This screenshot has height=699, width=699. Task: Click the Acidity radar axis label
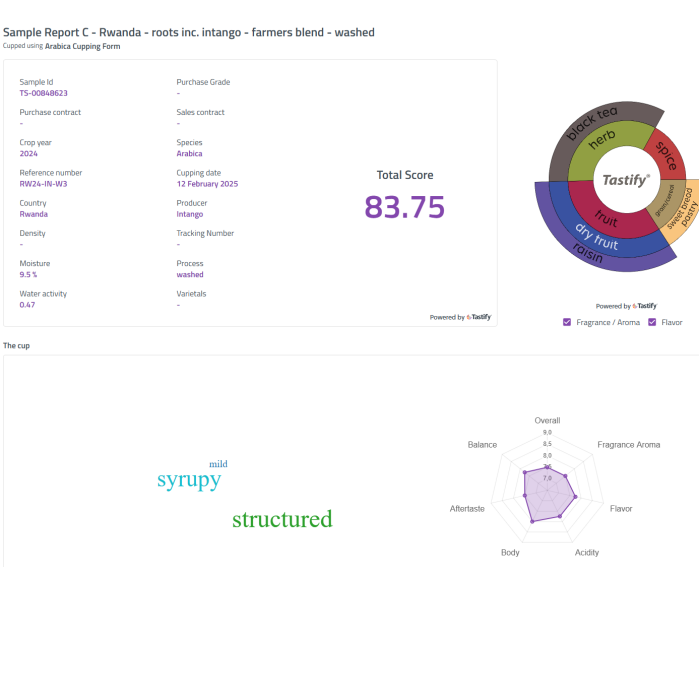click(x=587, y=552)
